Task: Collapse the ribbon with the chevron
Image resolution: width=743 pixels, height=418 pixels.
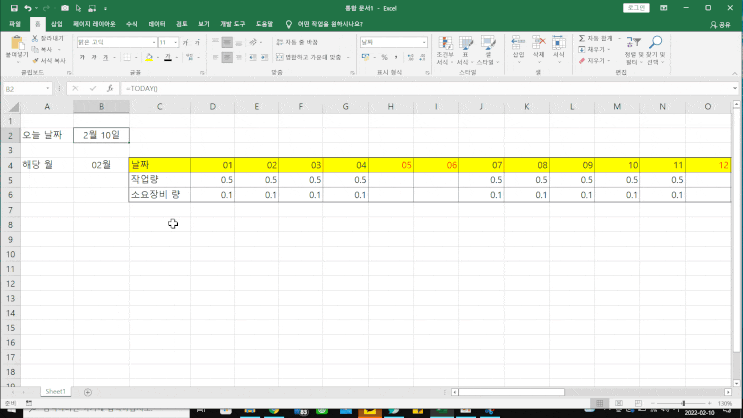Action: click(x=735, y=73)
